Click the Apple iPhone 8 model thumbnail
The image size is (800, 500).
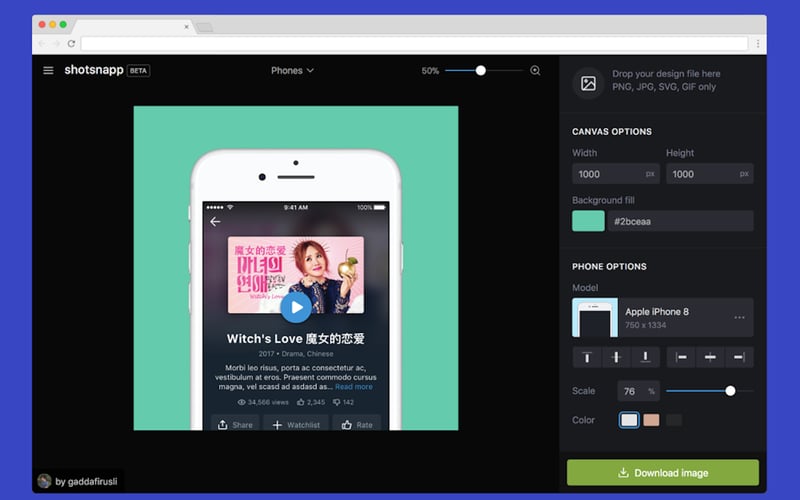[595, 317]
